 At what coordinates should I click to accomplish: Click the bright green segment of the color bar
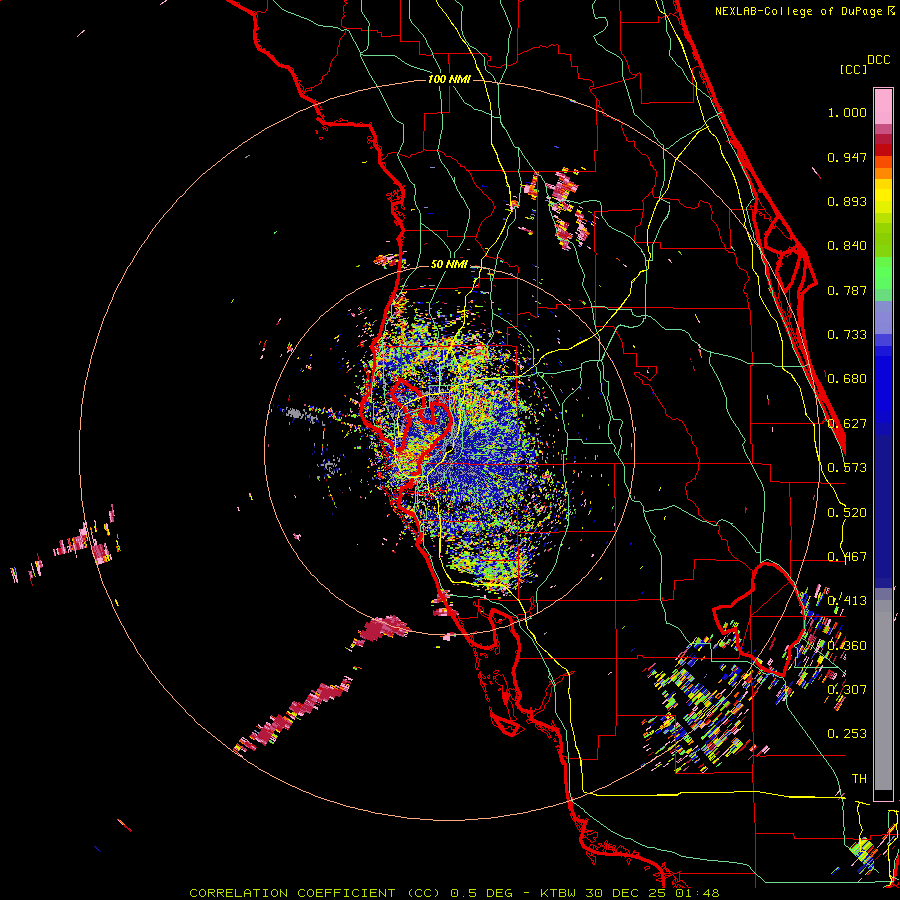coord(883,273)
